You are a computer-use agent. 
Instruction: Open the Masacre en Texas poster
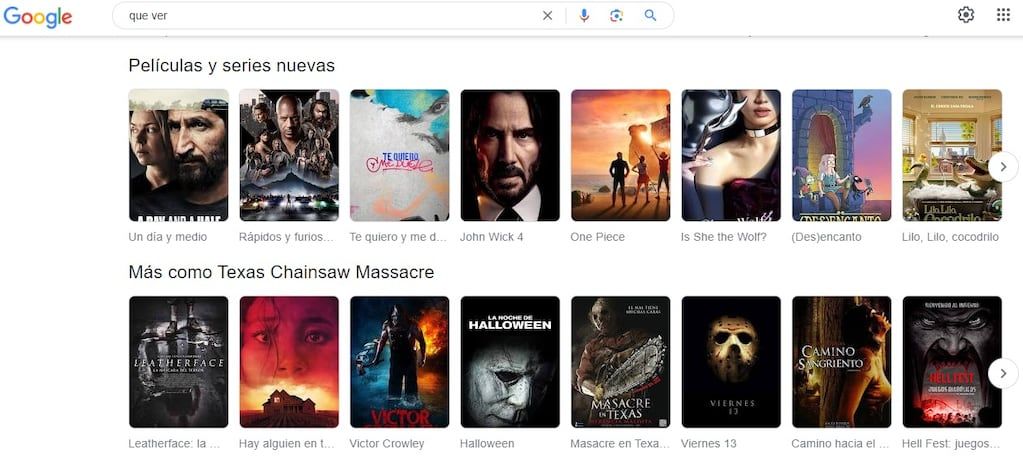620,362
